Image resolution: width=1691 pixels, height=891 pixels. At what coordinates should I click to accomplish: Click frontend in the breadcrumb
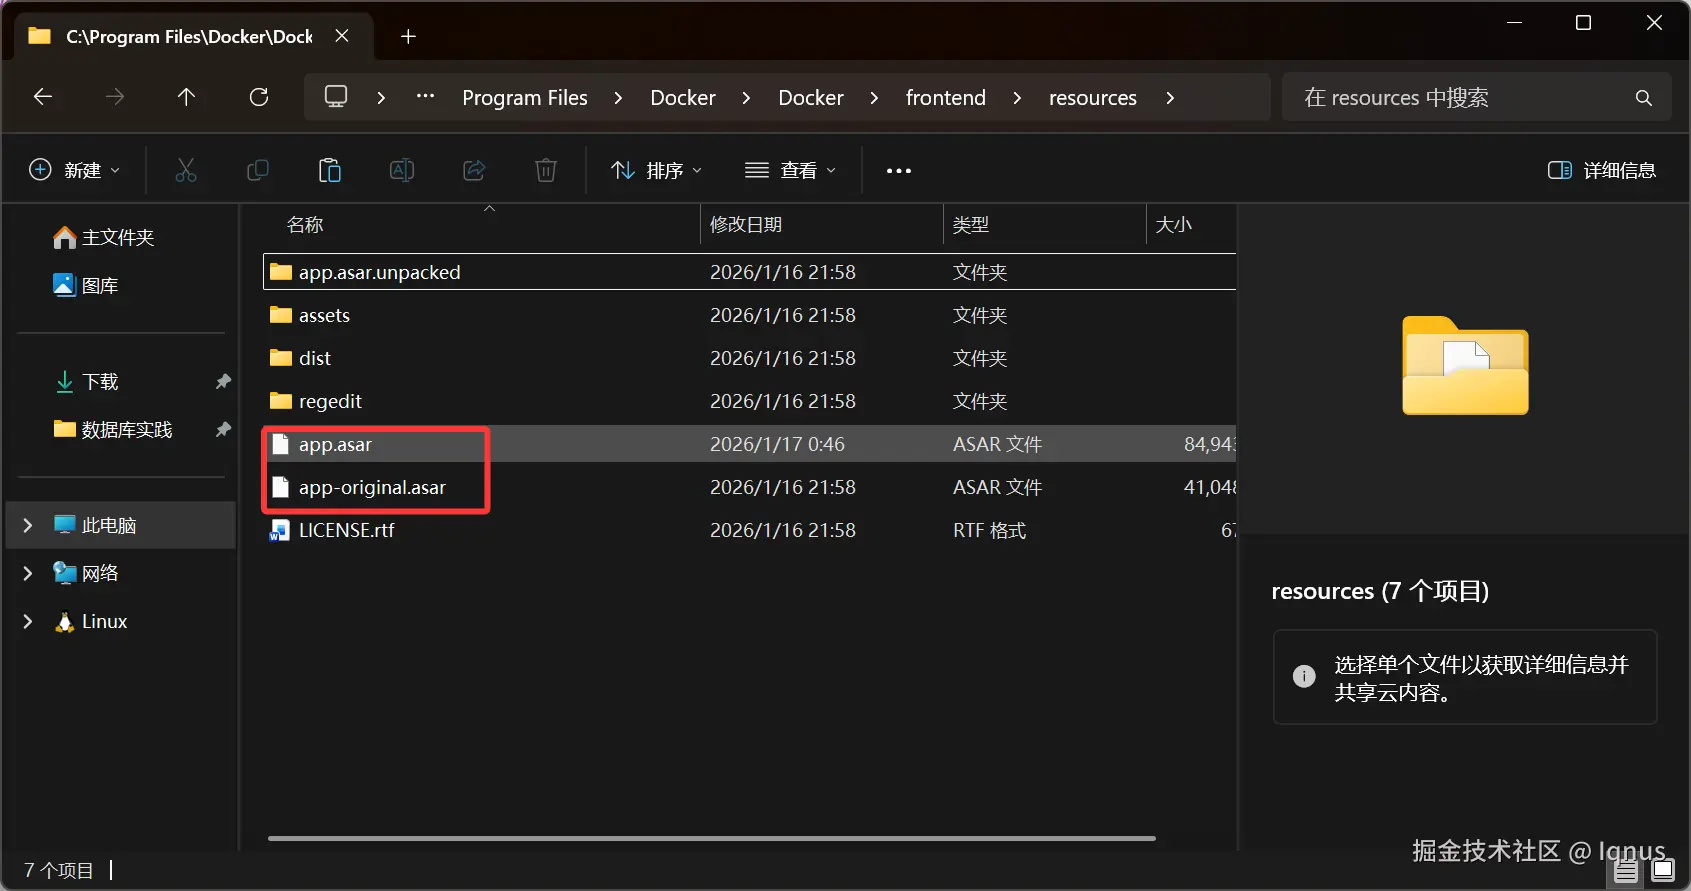(x=946, y=98)
